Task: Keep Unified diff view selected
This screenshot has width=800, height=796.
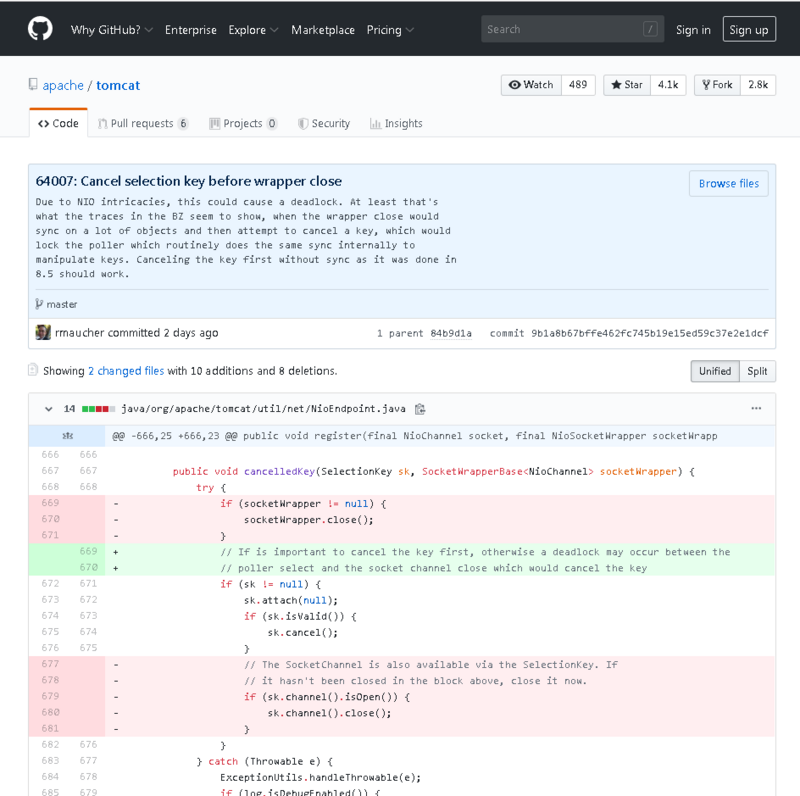Action: (x=714, y=370)
